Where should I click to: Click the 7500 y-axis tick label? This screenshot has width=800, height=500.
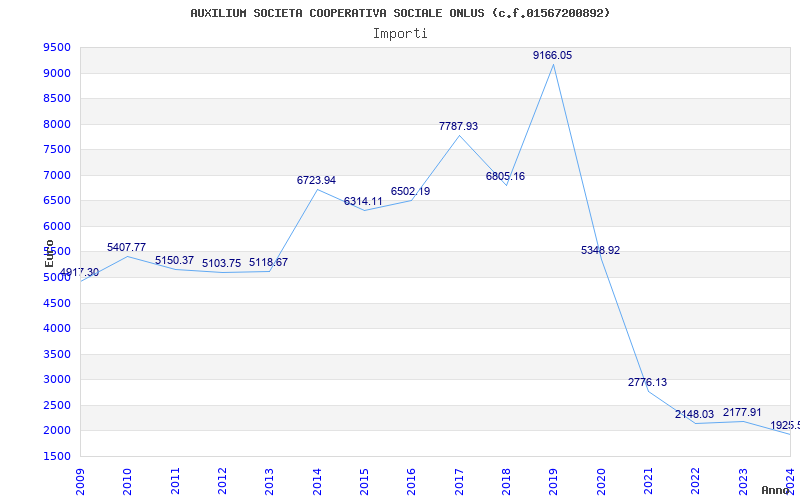[x=57, y=150]
